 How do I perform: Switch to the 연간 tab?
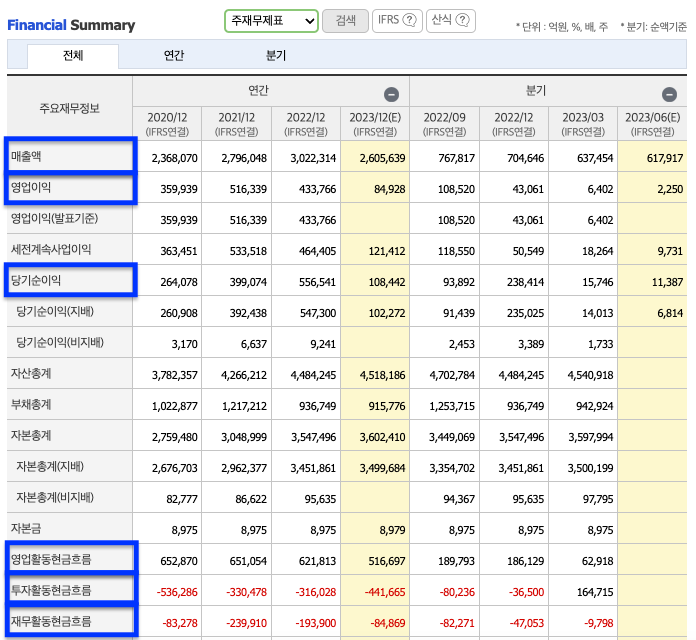[x=174, y=55]
